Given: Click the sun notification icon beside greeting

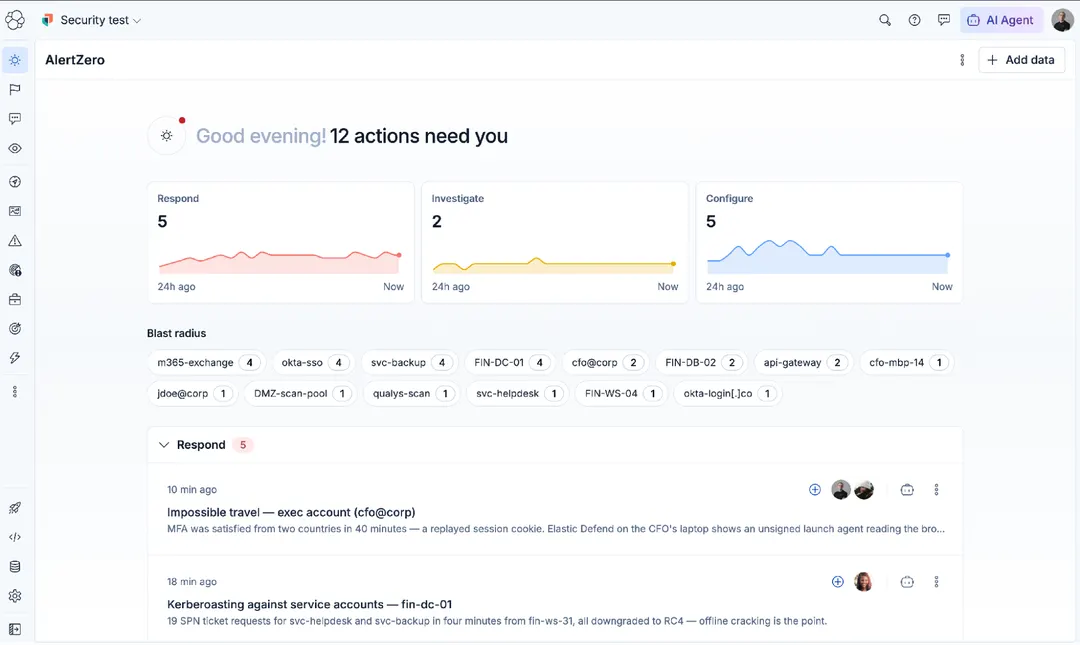Looking at the screenshot, I should click(x=167, y=136).
